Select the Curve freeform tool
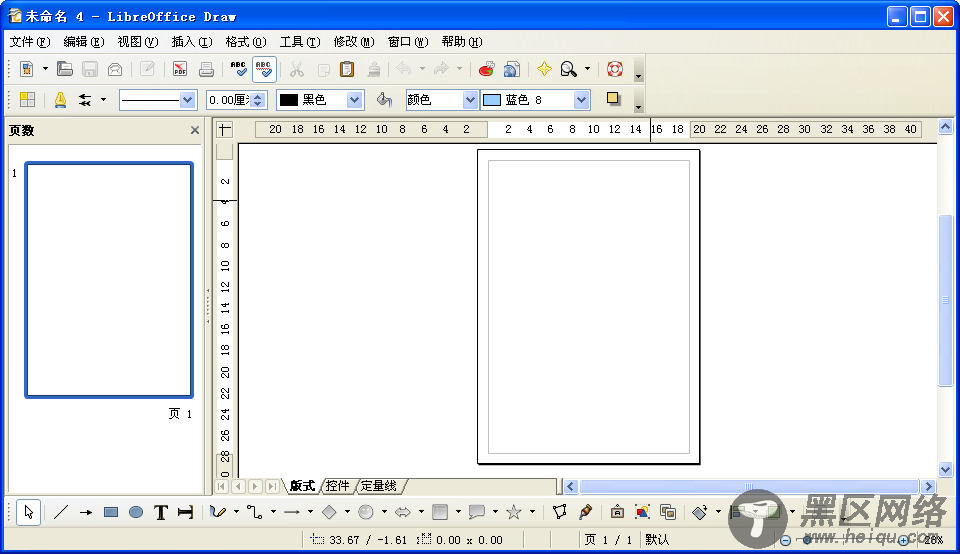The height and width of the screenshot is (554, 960). point(218,512)
